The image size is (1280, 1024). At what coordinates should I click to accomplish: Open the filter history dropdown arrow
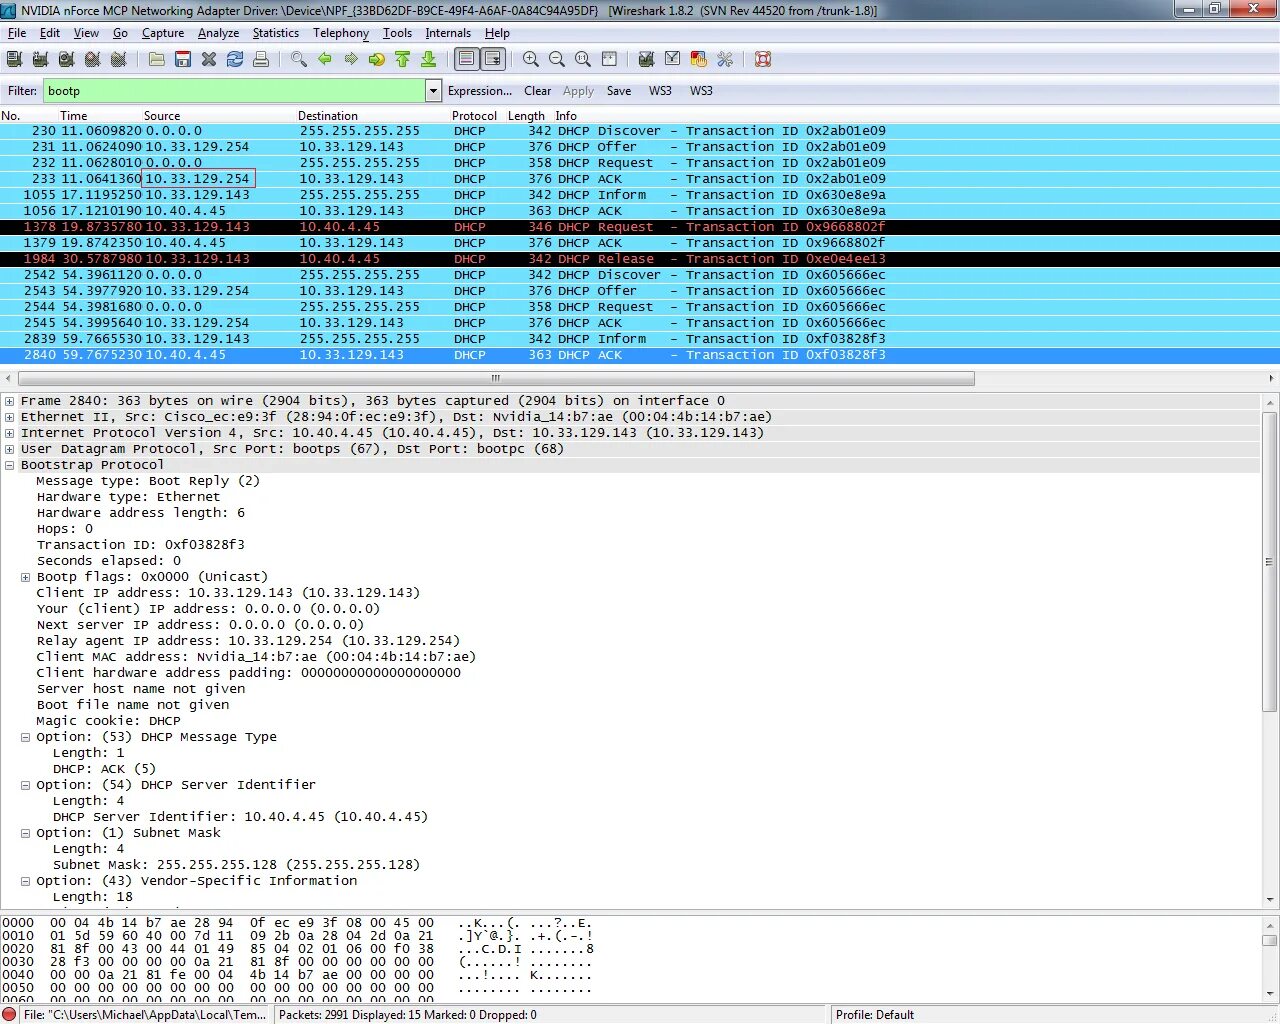tap(433, 91)
